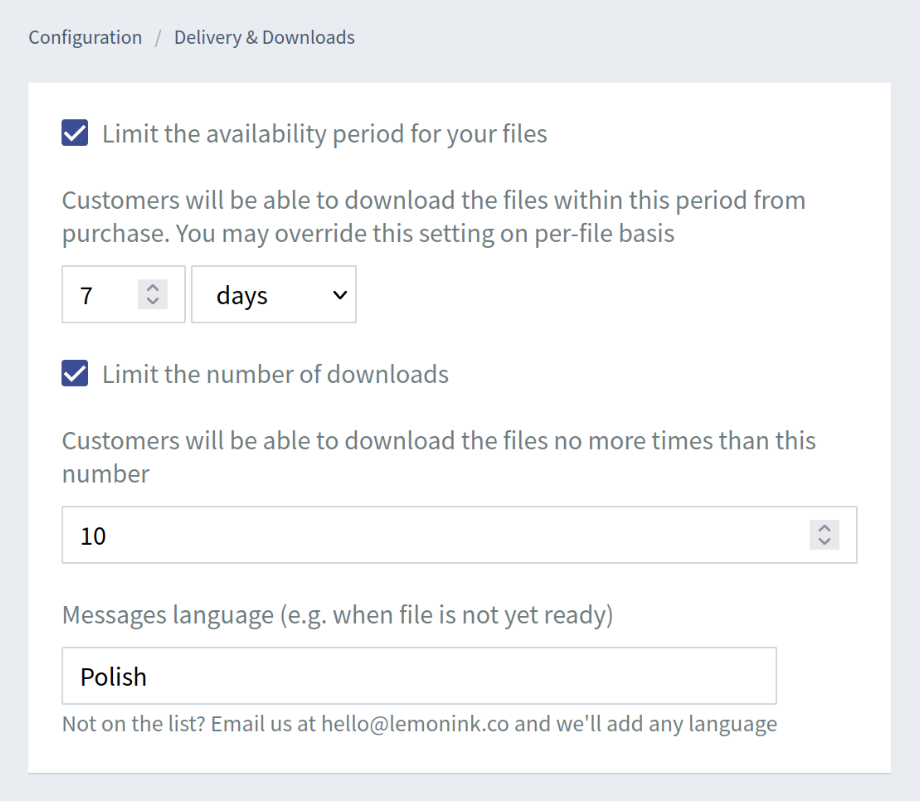Click the helper text about adding languages
Image resolution: width=920 pixels, height=802 pixels.
tap(420, 723)
